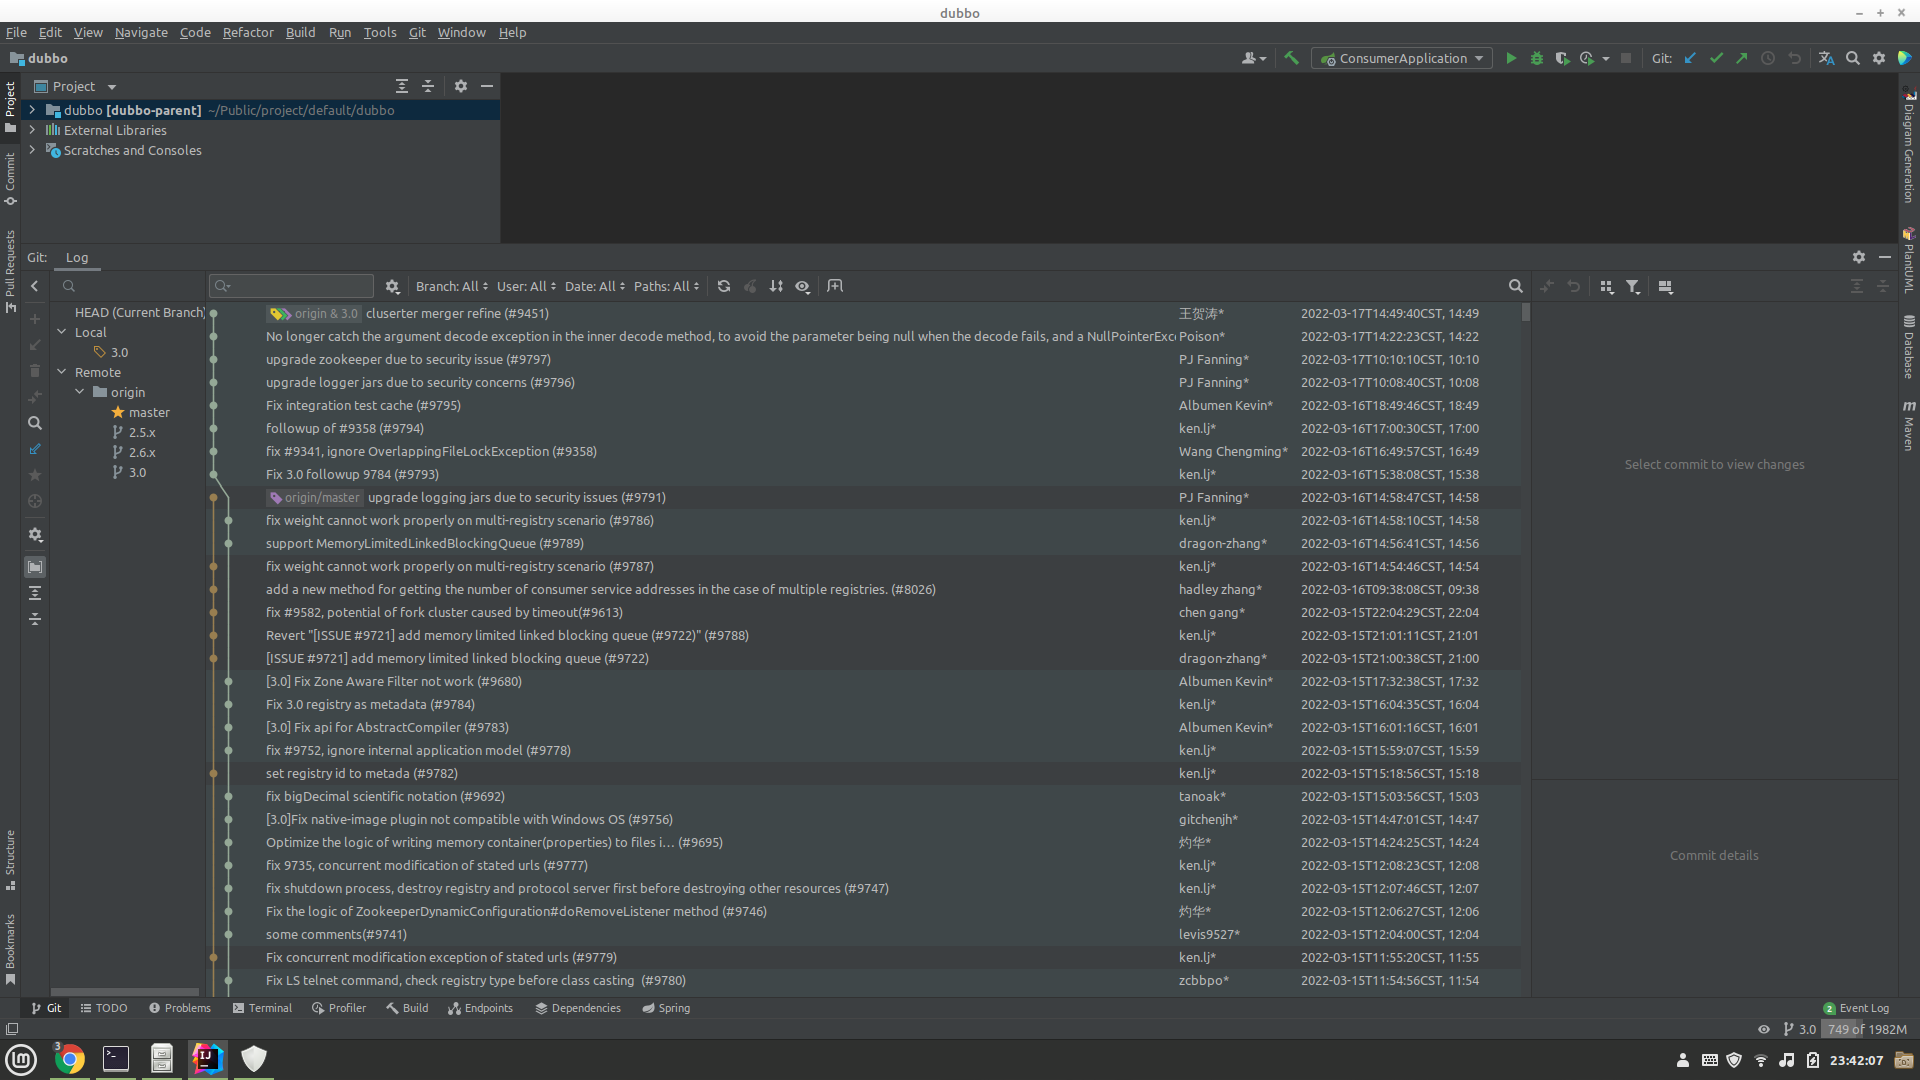Open Terminal tool window tab
The width and height of the screenshot is (1920, 1080).
262,1008
